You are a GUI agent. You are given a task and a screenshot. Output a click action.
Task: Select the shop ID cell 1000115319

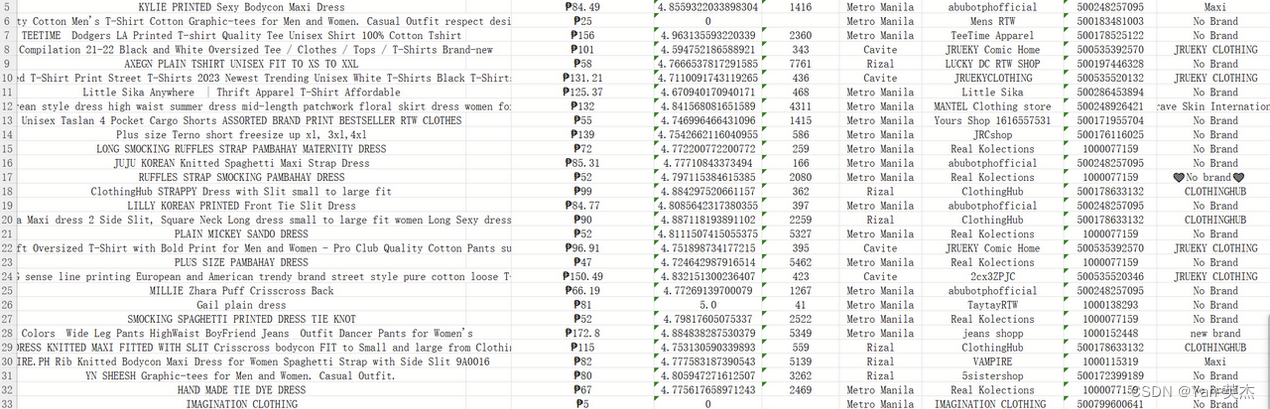coord(1110,362)
